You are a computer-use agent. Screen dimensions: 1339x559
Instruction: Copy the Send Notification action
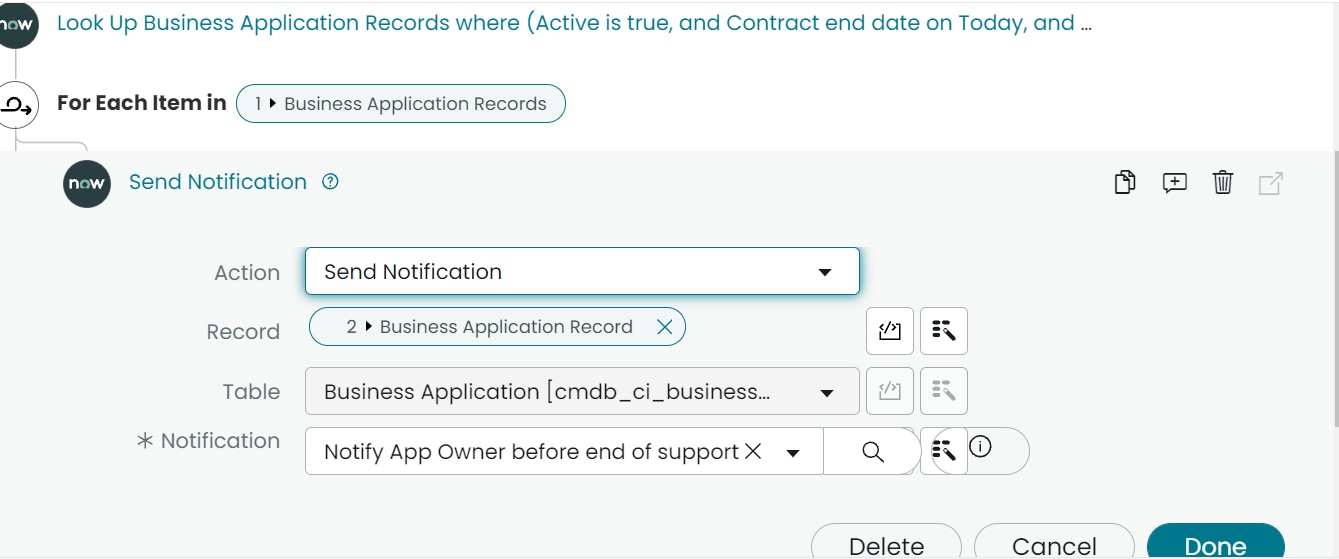(1125, 183)
